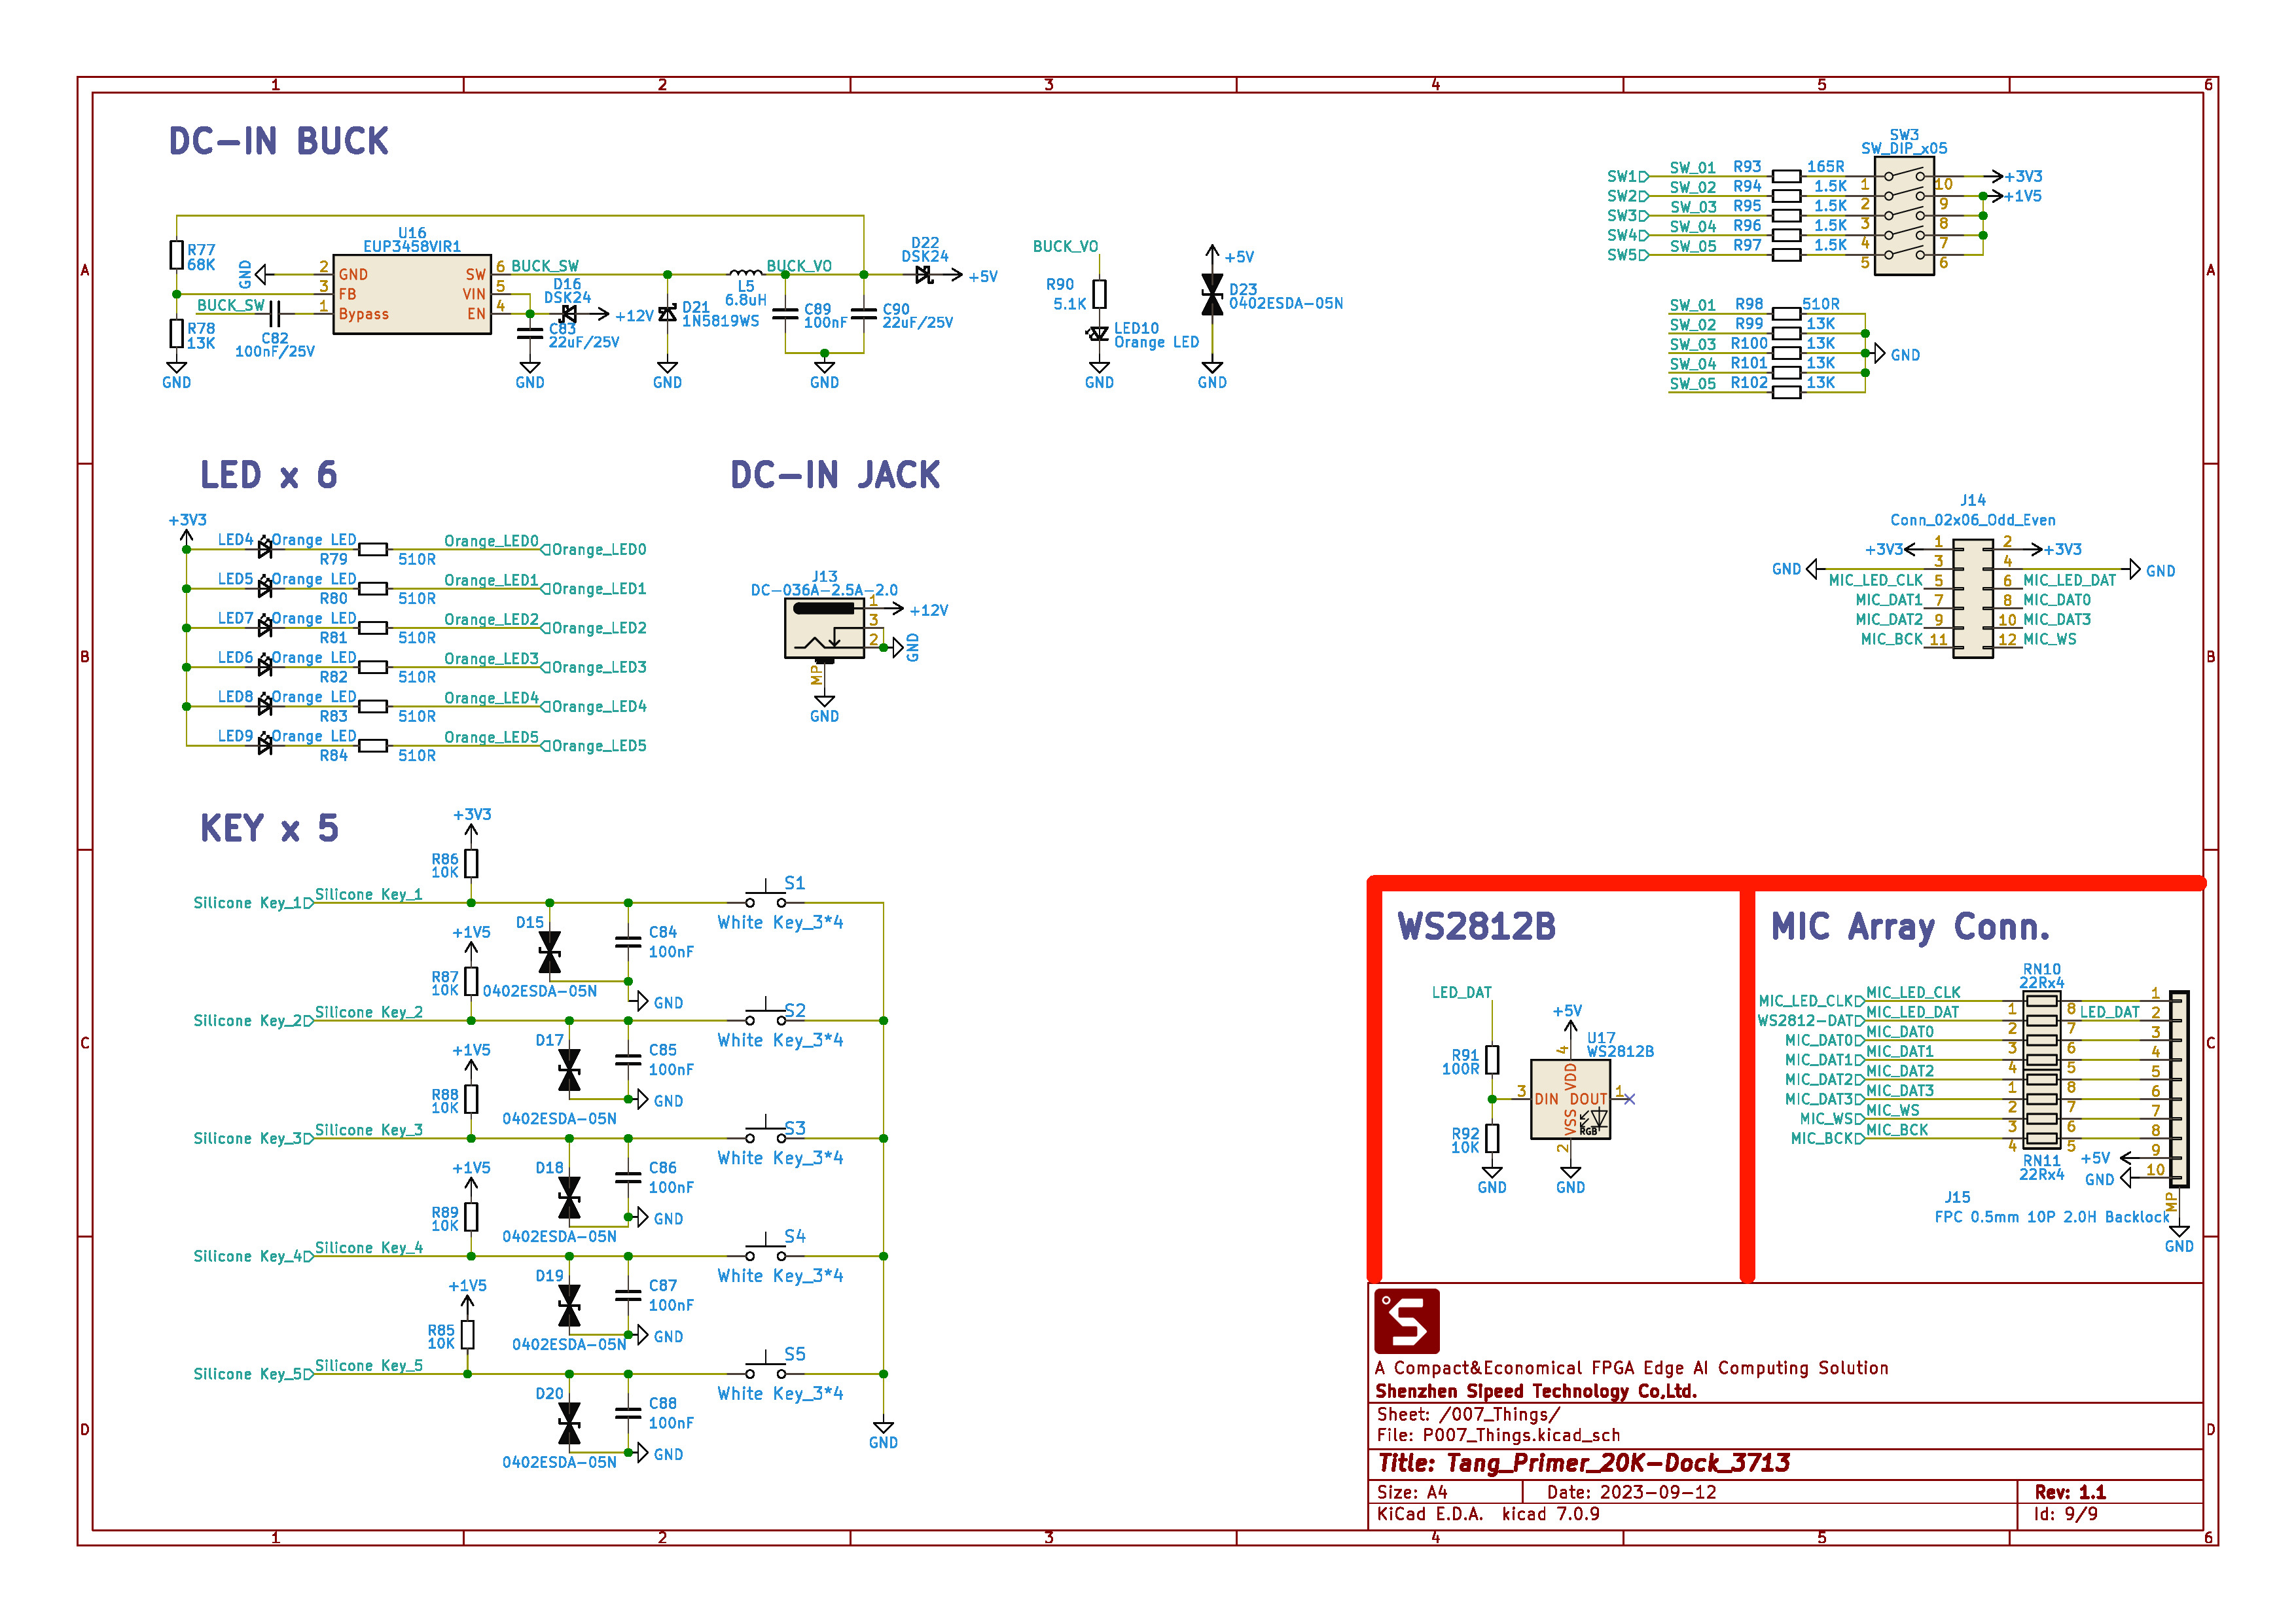Click the "KEY x 5" section title
The width and height of the screenshot is (2296, 1623).
click(269, 829)
